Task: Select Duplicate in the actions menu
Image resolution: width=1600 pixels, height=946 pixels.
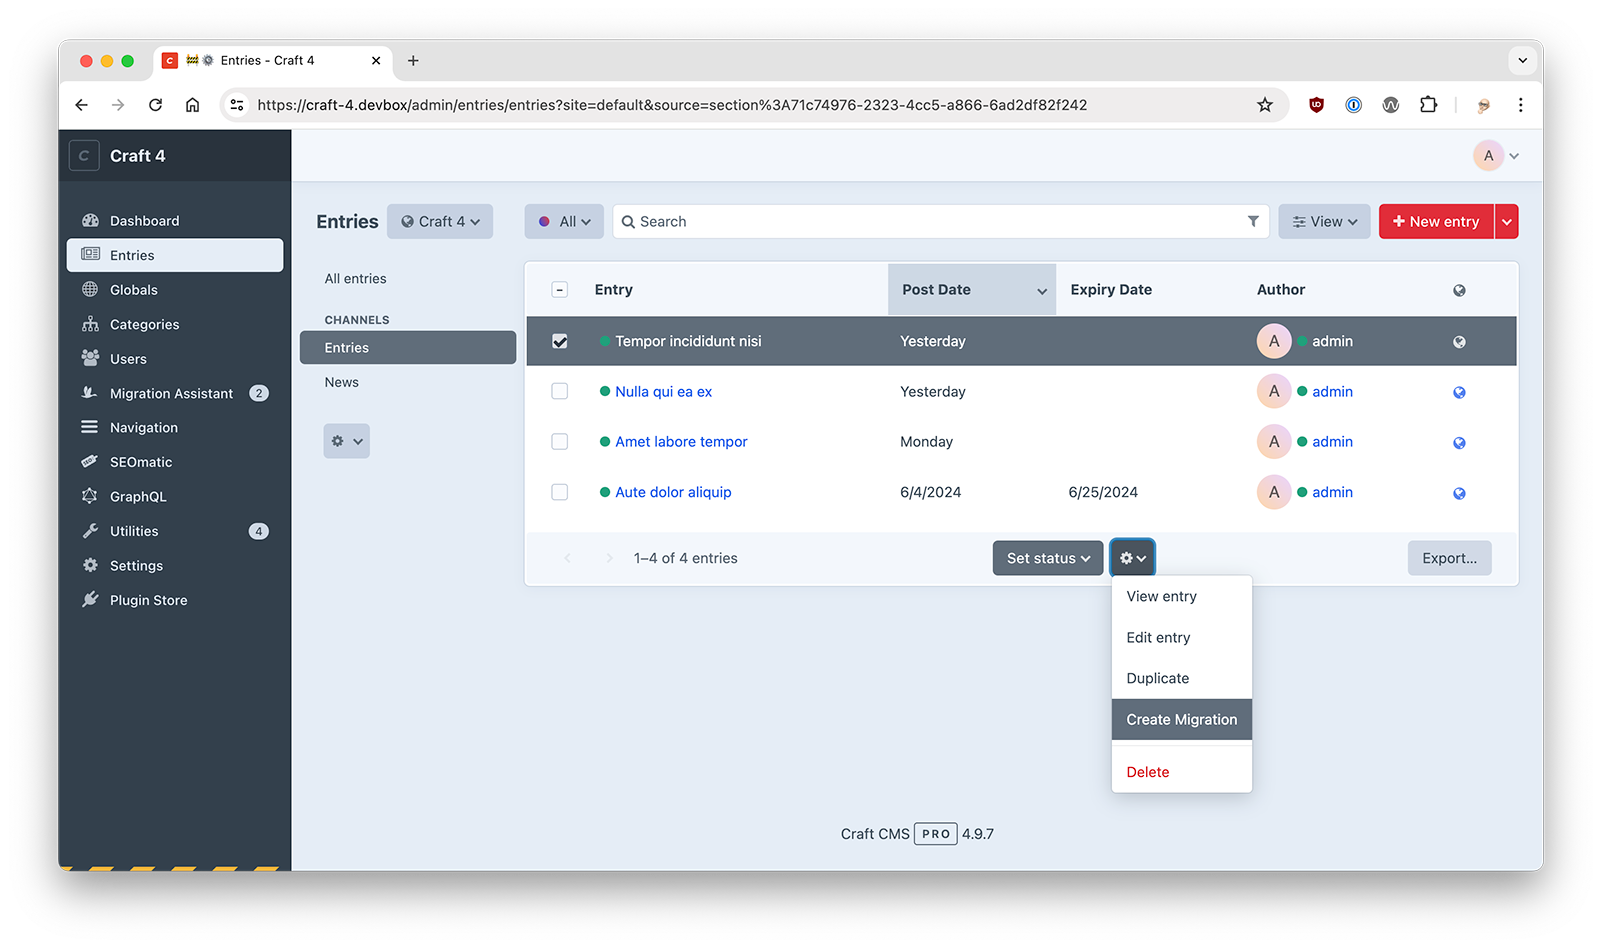Action: click(1158, 678)
